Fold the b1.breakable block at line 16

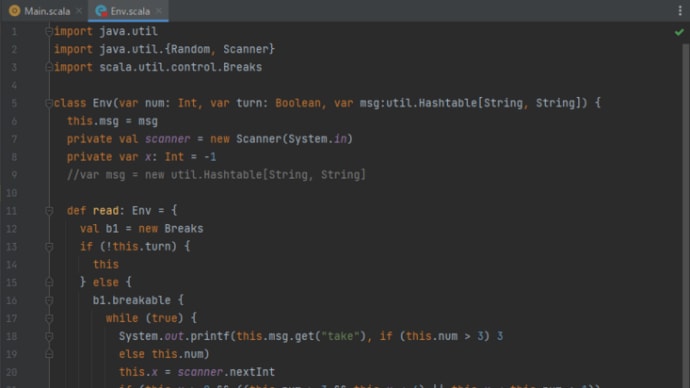point(49,300)
